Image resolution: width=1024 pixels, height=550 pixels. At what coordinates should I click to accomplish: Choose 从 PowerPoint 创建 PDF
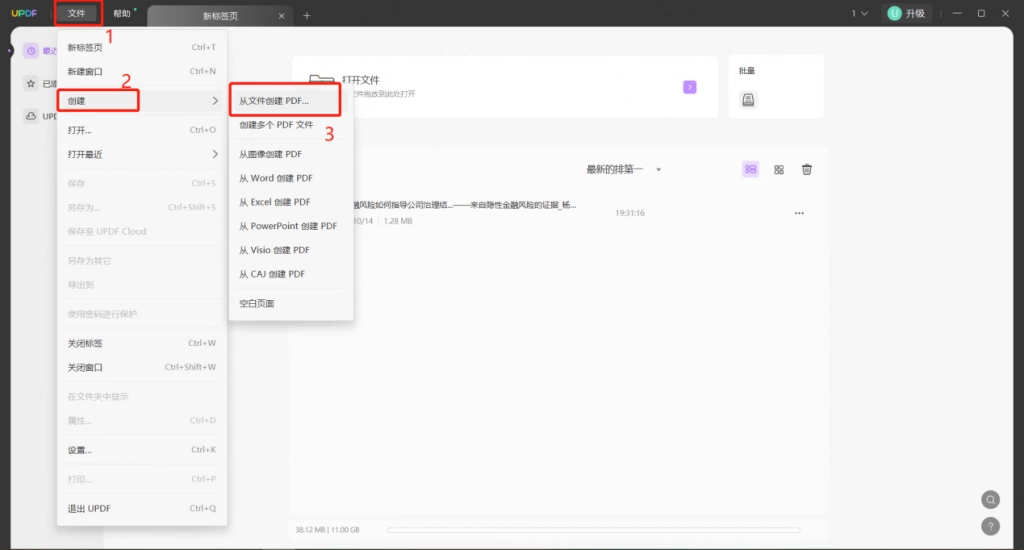click(291, 226)
